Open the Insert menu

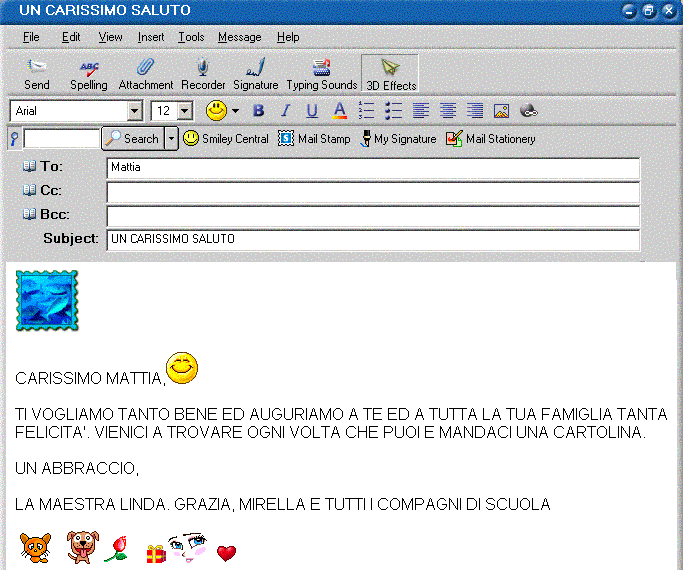(151, 37)
